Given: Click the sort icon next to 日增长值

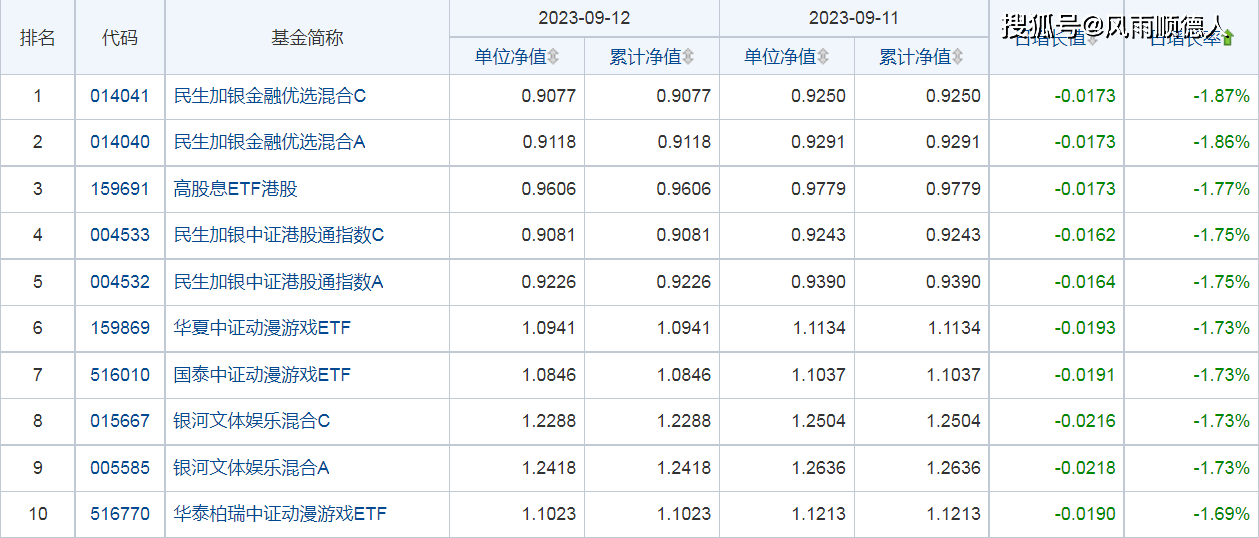Looking at the screenshot, I should point(1092,39).
